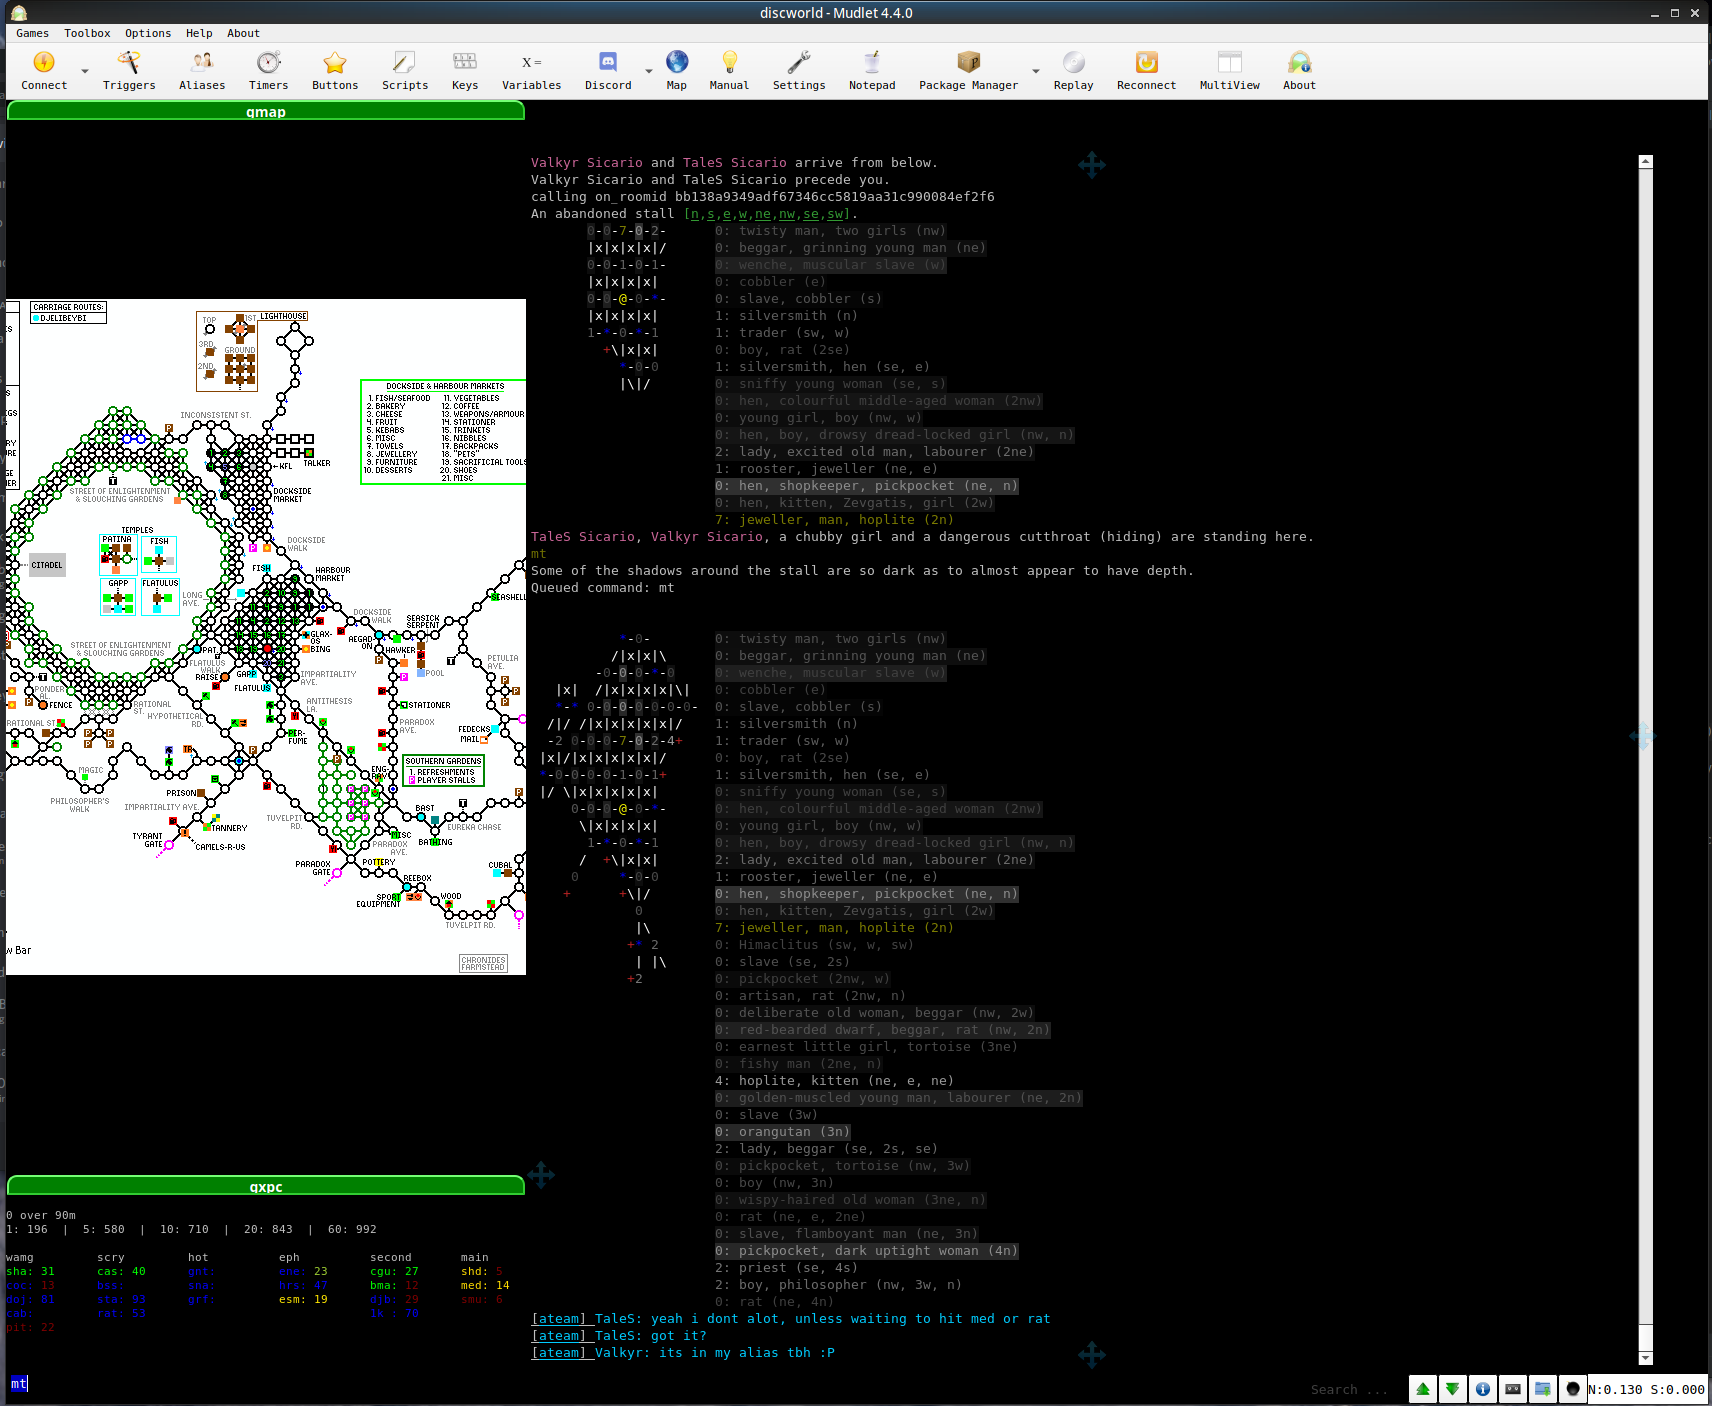
Task: Click the Connect toolbar icon
Action: (43, 71)
